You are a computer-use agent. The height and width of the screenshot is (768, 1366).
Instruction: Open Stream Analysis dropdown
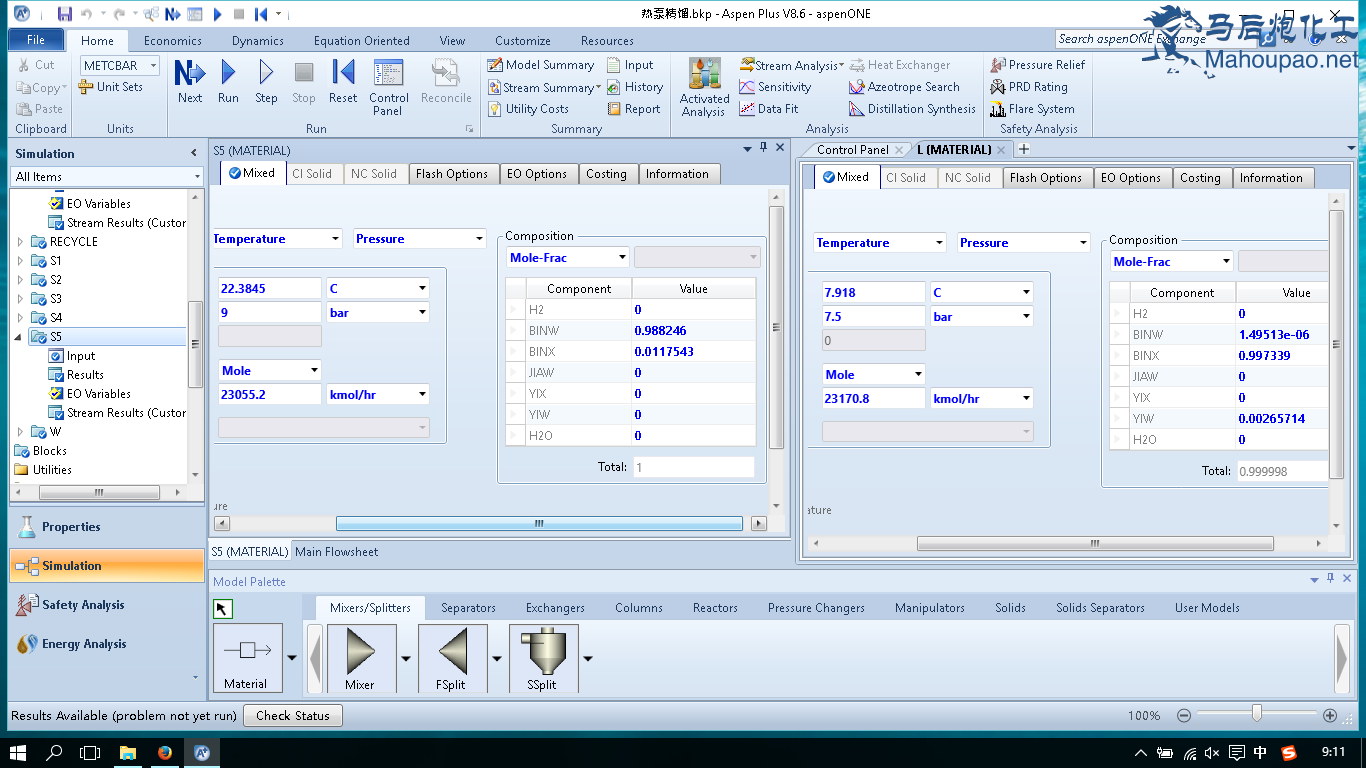[x=792, y=65]
